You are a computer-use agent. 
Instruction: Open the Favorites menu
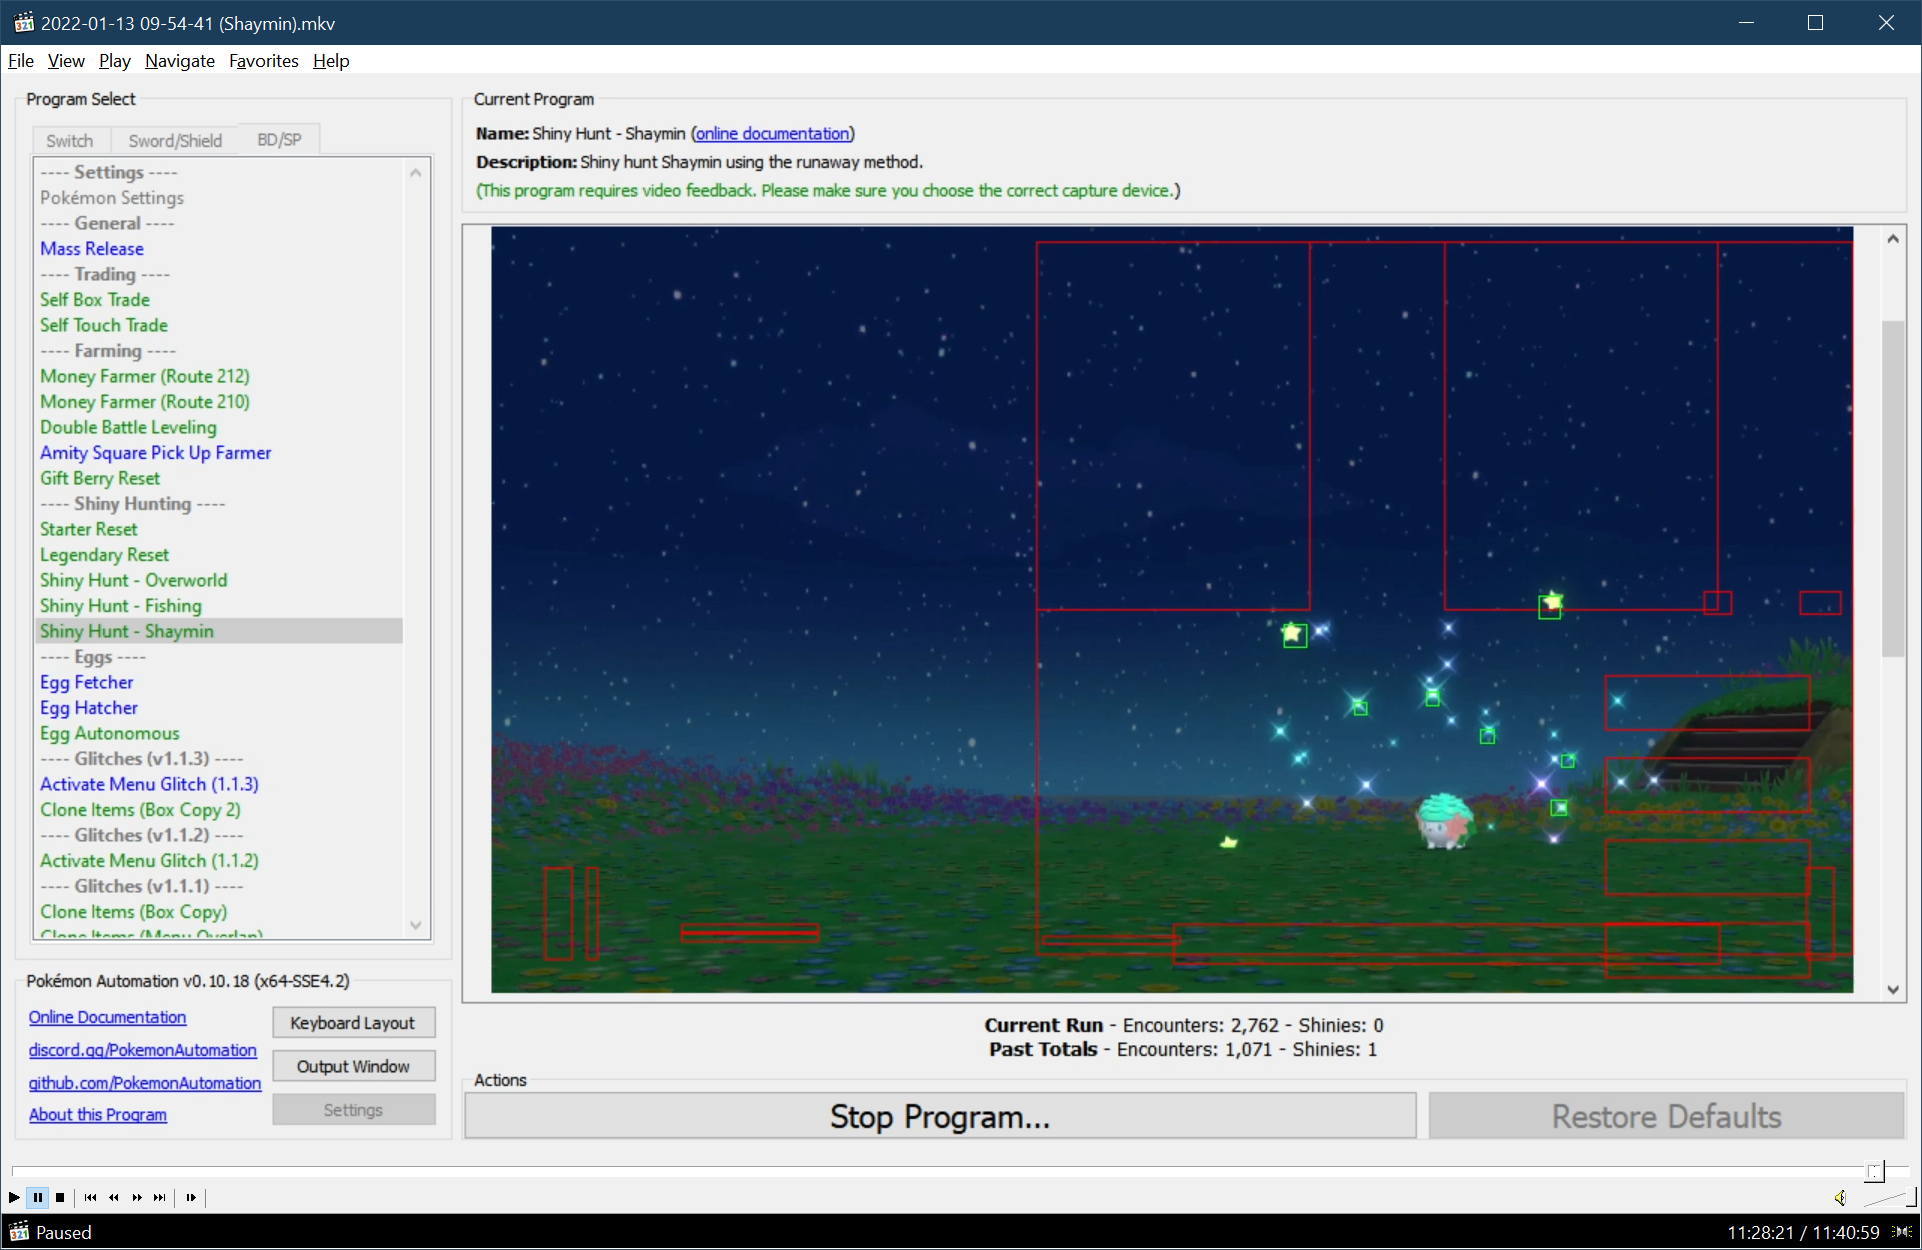tap(263, 61)
